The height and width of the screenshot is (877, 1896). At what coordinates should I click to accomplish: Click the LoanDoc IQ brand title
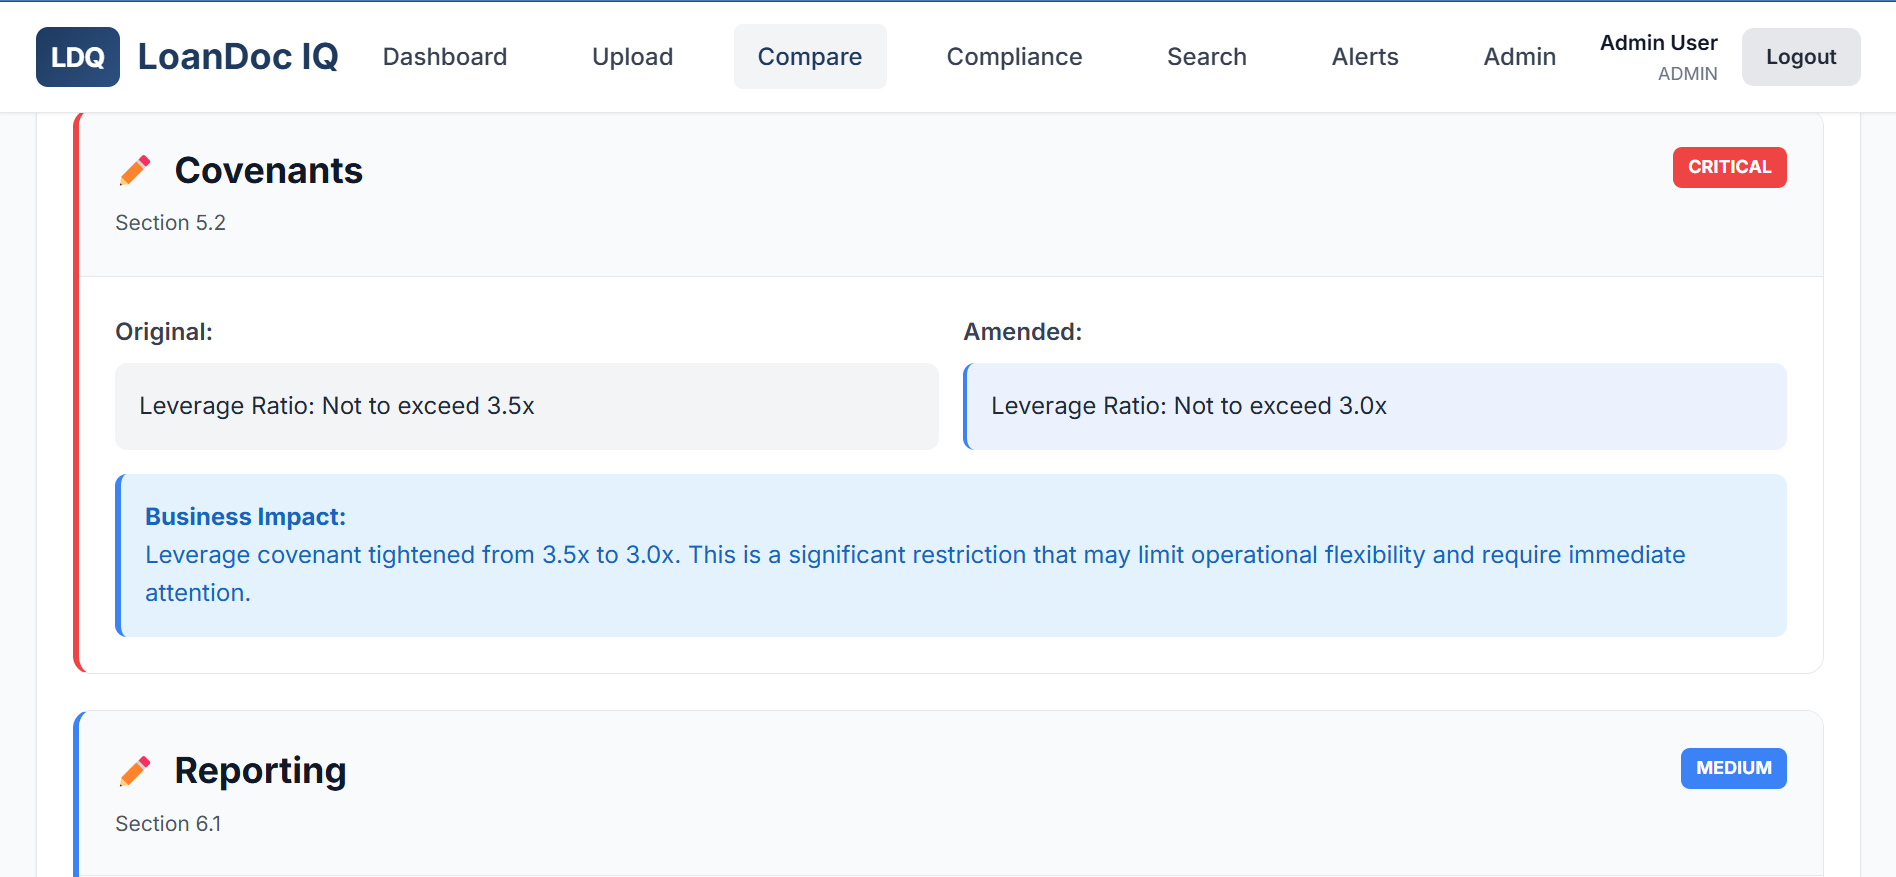pyautogui.click(x=238, y=57)
